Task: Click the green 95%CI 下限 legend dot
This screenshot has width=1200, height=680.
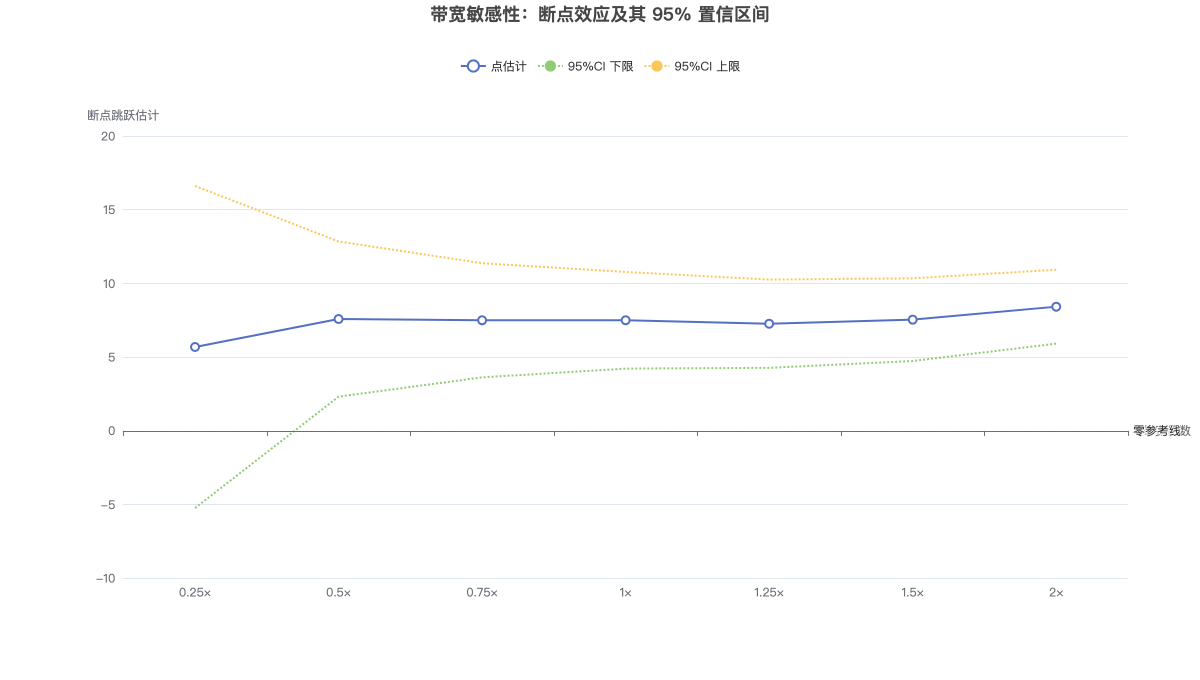Action: [x=550, y=66]
